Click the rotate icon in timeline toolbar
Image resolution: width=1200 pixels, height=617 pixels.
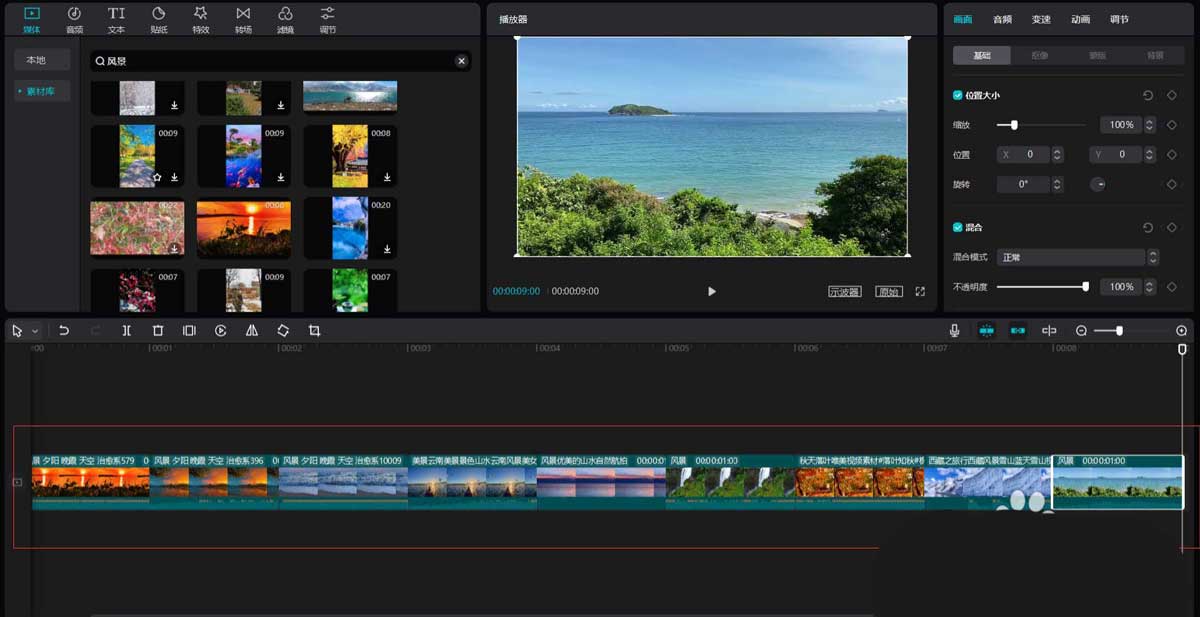pyautogui.click(x=283, y=330)
